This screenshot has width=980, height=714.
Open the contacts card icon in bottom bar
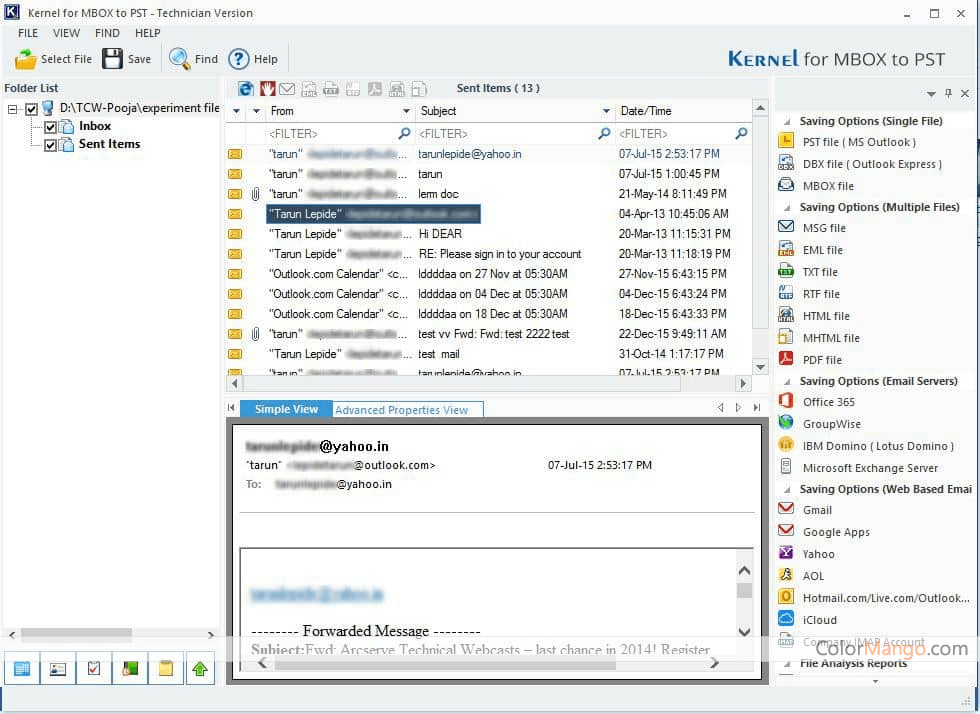pyautogui.click(x=57, y=669)
